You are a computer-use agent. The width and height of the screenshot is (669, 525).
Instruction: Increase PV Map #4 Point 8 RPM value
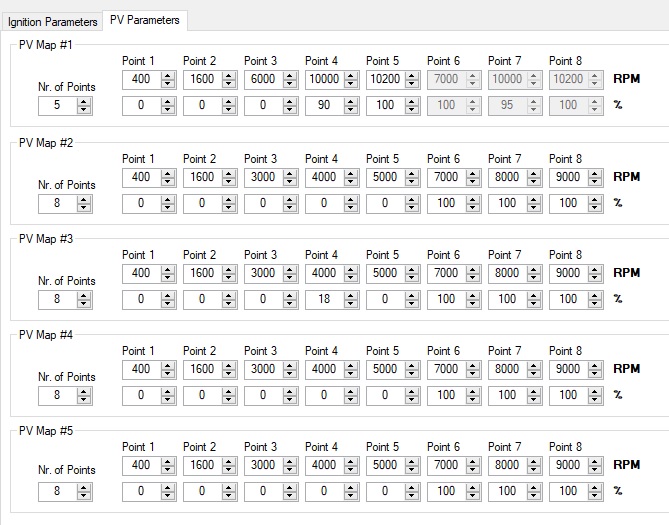595,366
